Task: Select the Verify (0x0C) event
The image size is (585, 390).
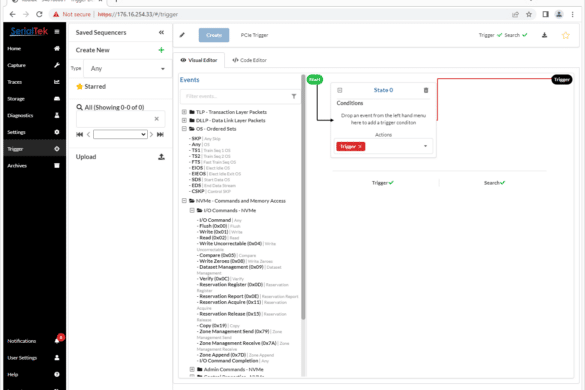Action: [x=220, y=279]
